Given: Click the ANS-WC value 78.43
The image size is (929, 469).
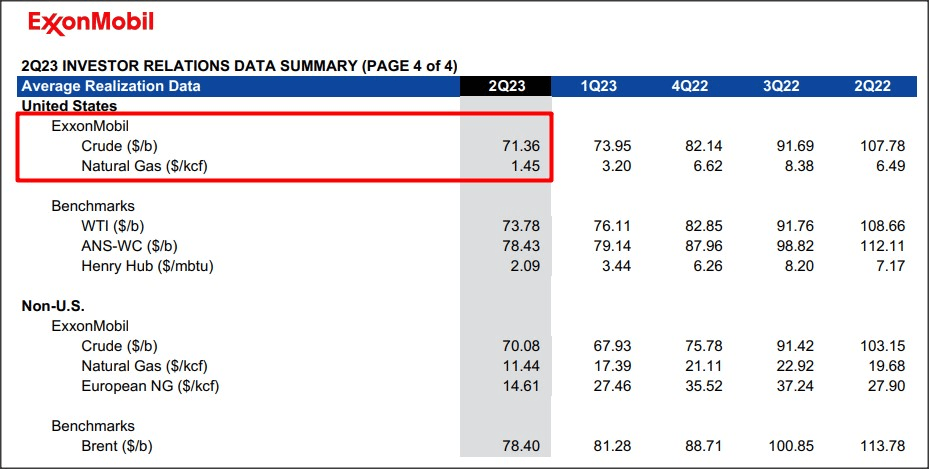Looking at the screenshot, I should [521, 246].
